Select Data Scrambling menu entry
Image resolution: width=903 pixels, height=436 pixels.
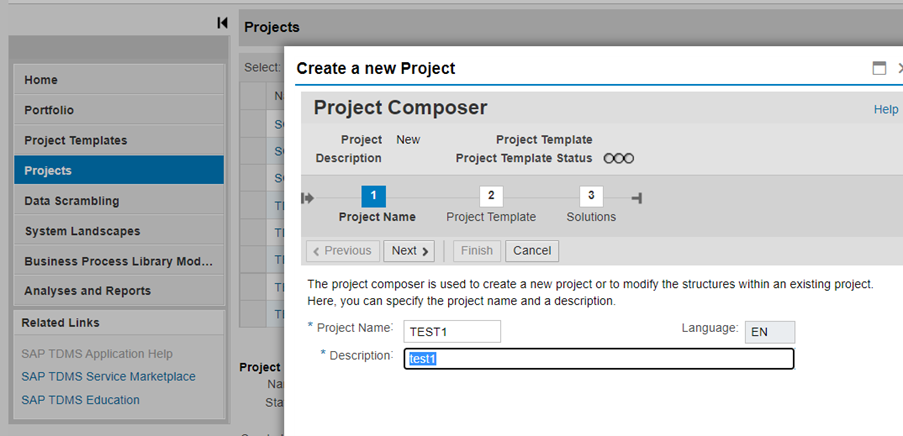point(118,200)
